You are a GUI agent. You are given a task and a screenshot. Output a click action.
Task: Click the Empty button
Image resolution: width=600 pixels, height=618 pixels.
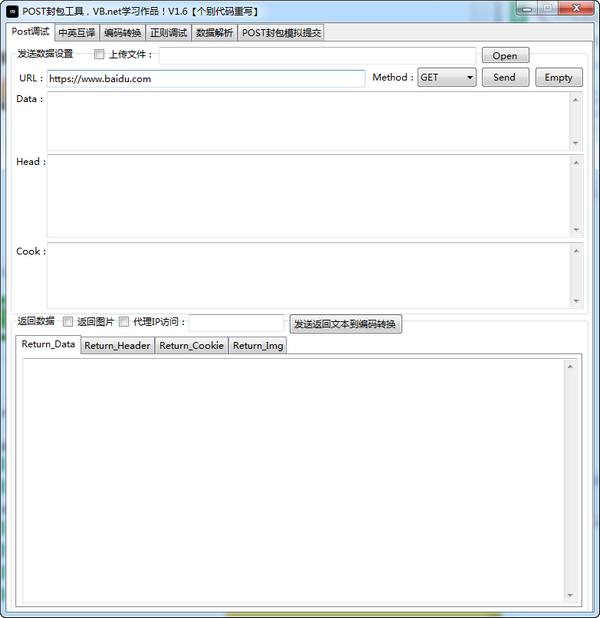558,78
